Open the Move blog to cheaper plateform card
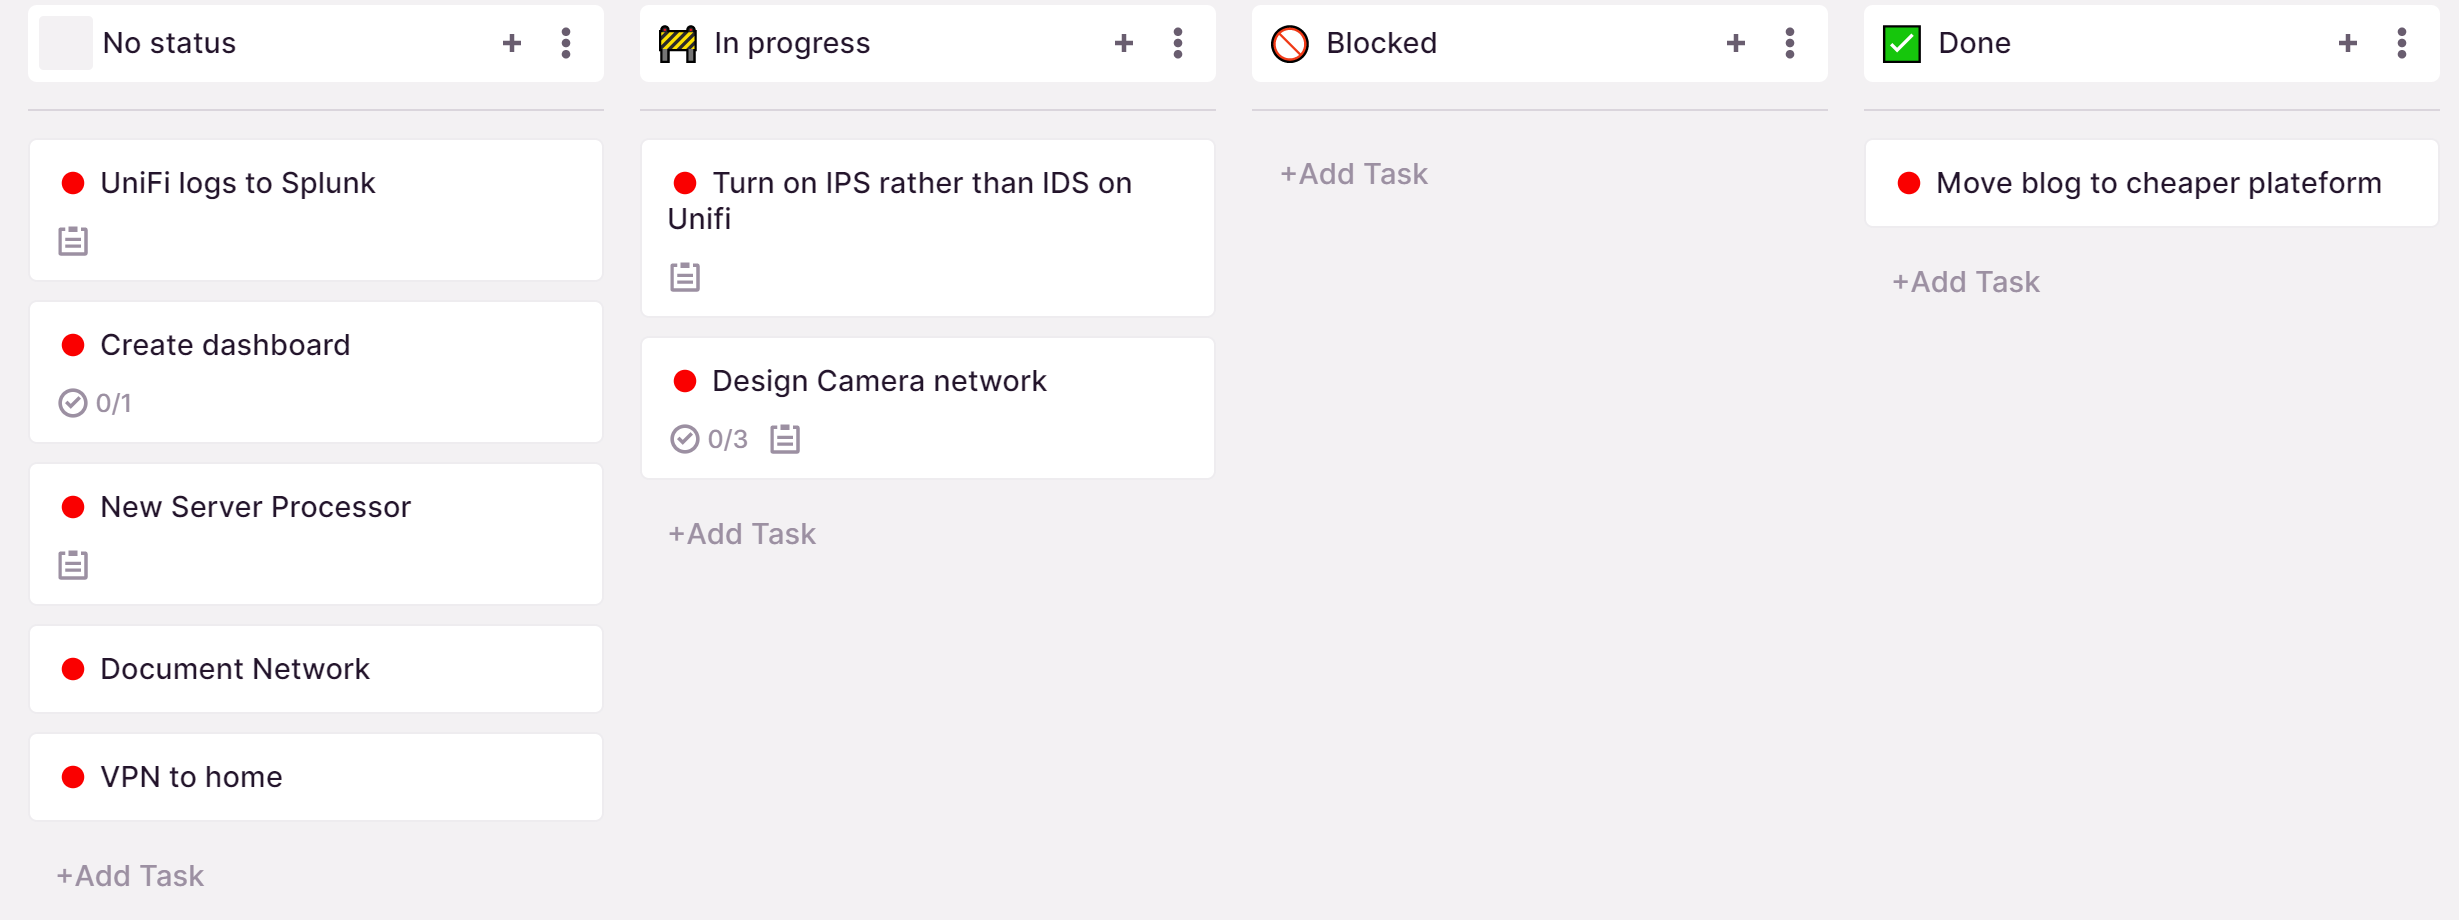Viewport: 2459px width, 920px height. click(x=2151, y=183)
